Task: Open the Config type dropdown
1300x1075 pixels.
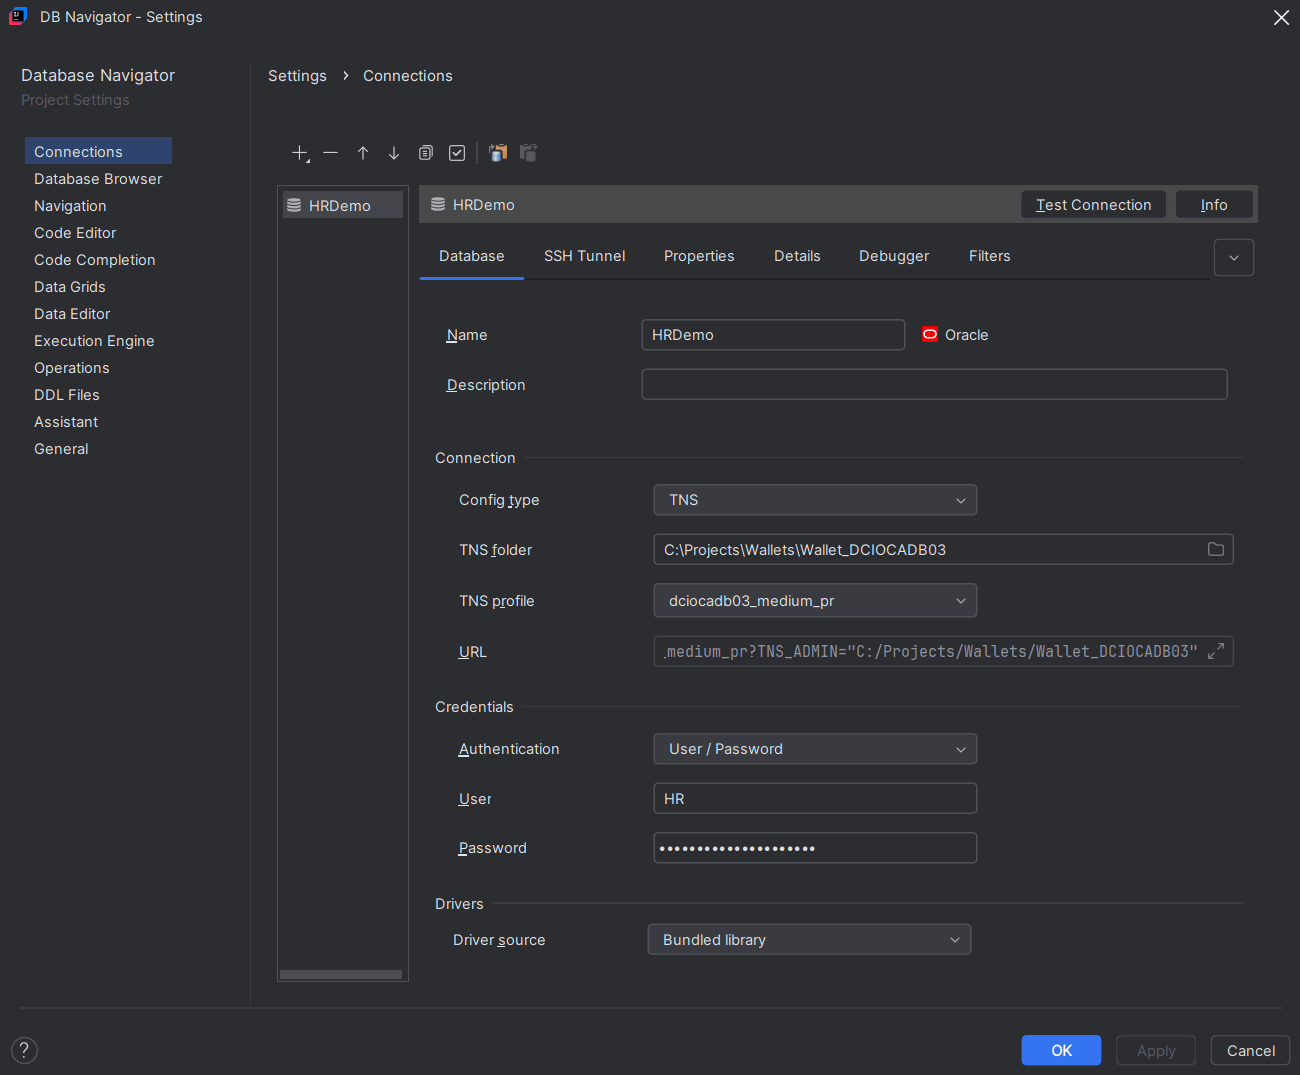Action: (x=815, y=500)
